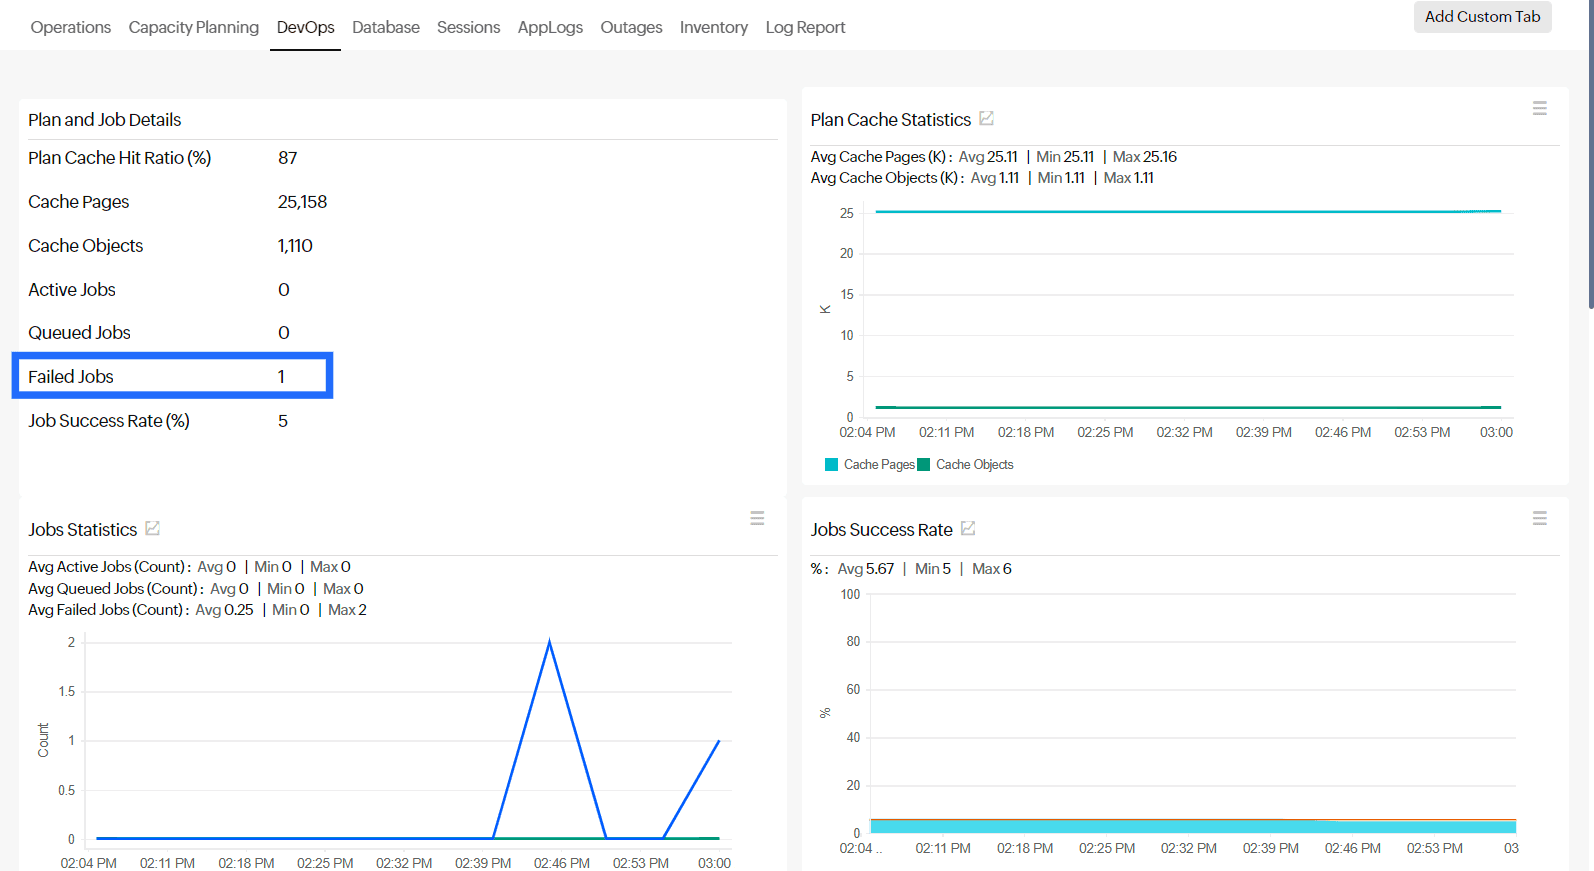The width and height of the screenshot is (1594, 871).
Task: Click the Add Custom Tab button
Action: 1482,17
